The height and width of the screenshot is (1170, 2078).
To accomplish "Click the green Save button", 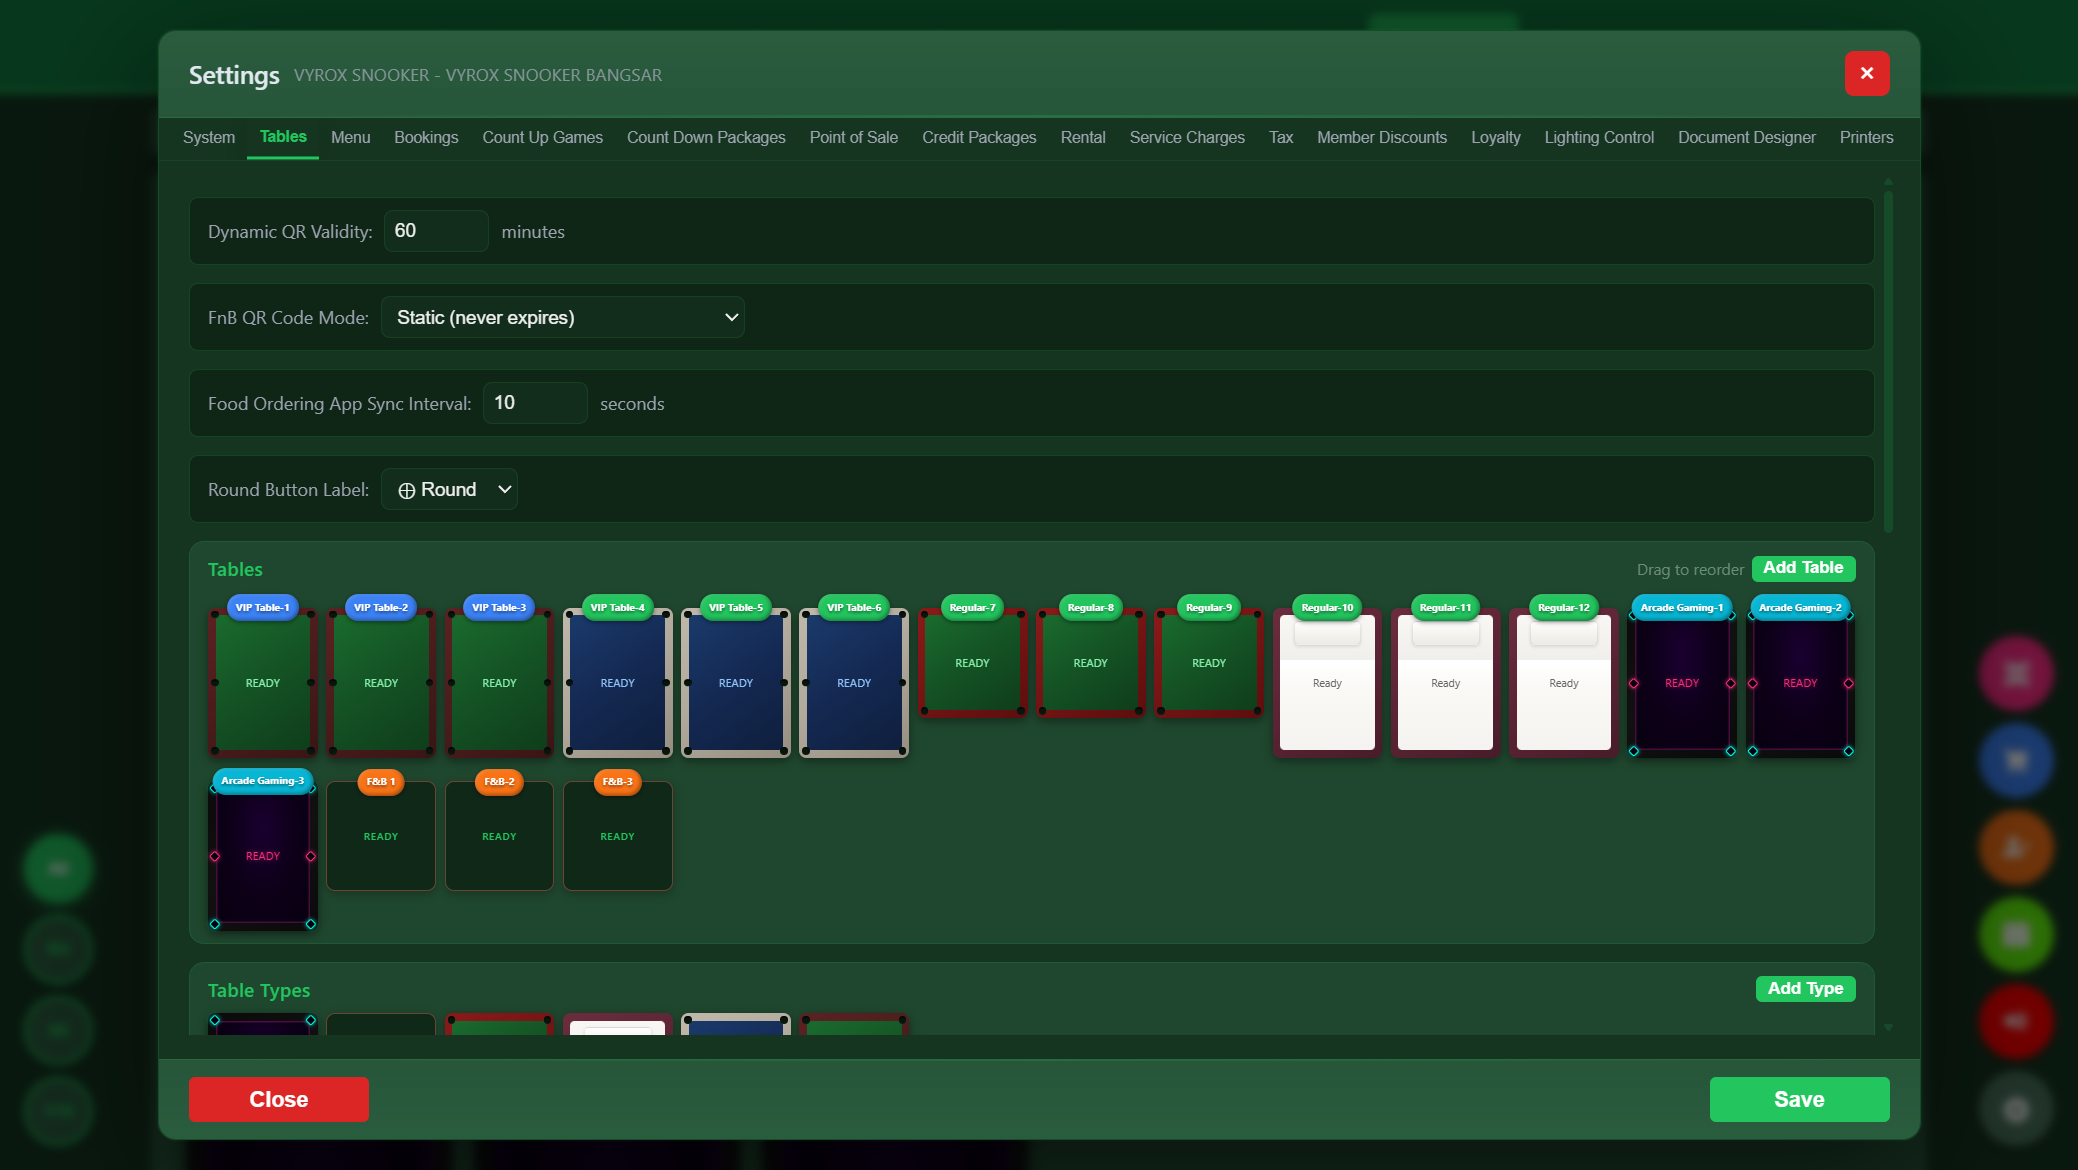I will coord(1799,1099).
